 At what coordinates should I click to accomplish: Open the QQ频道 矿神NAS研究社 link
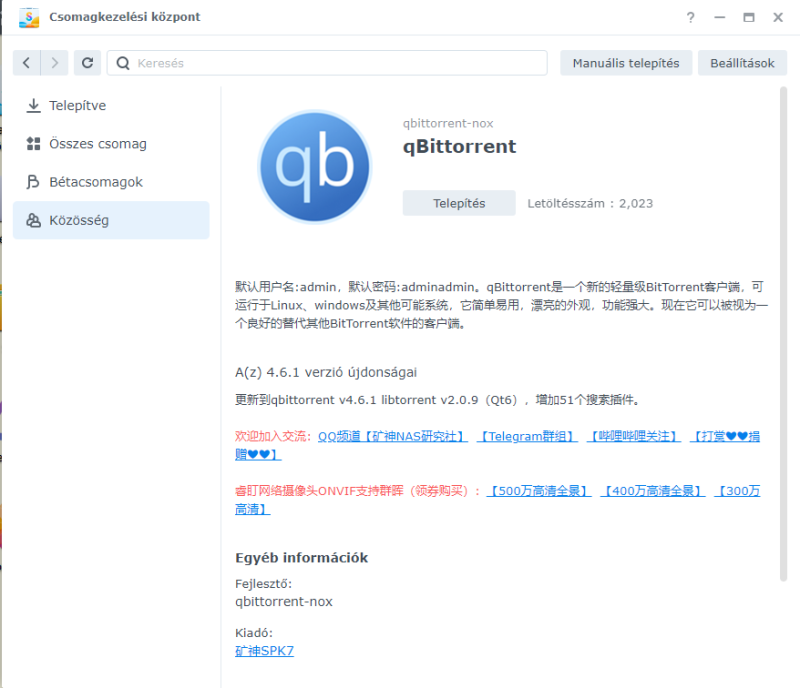pyautogui.click(x=392, y=436)
